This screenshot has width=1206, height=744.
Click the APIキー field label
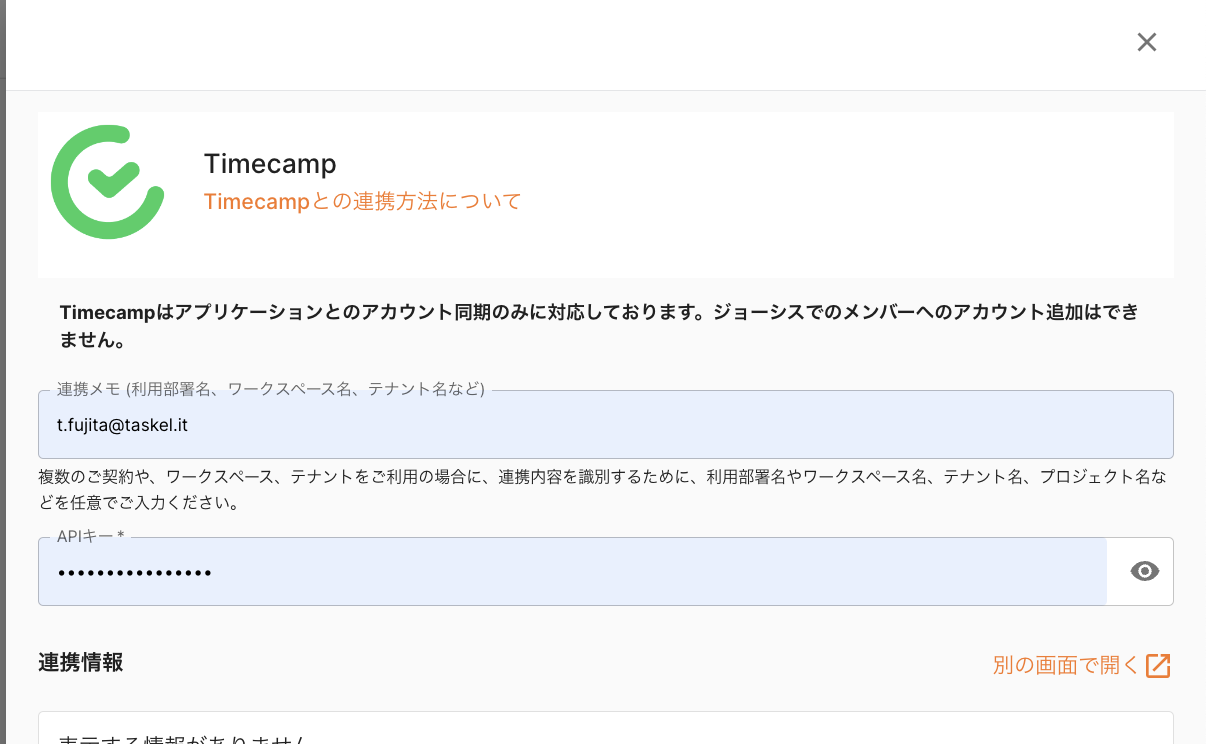90,537
